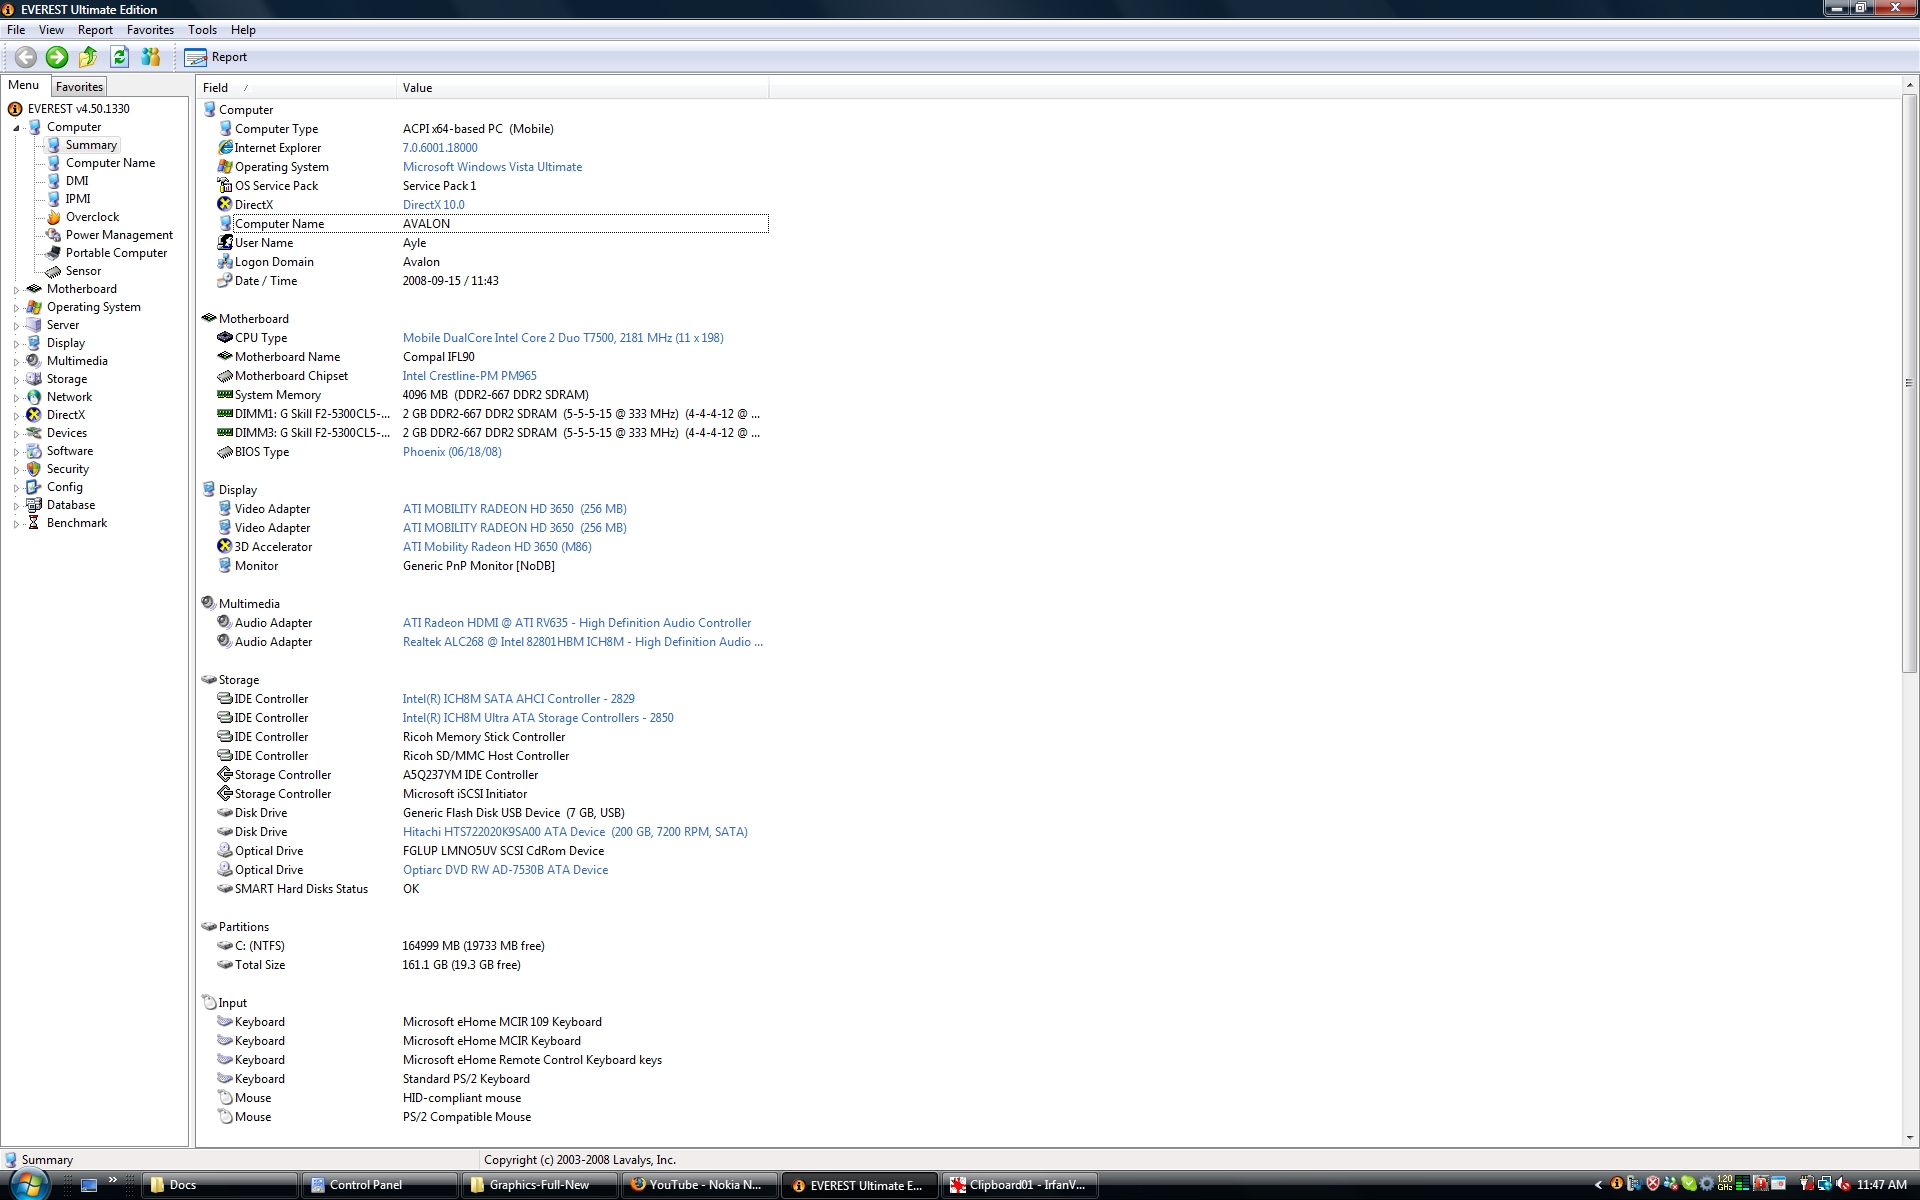Open the Tools menu
The width and height of the screenshot is (1920, 1200).
pyautogui.click(x=202, y=30)
